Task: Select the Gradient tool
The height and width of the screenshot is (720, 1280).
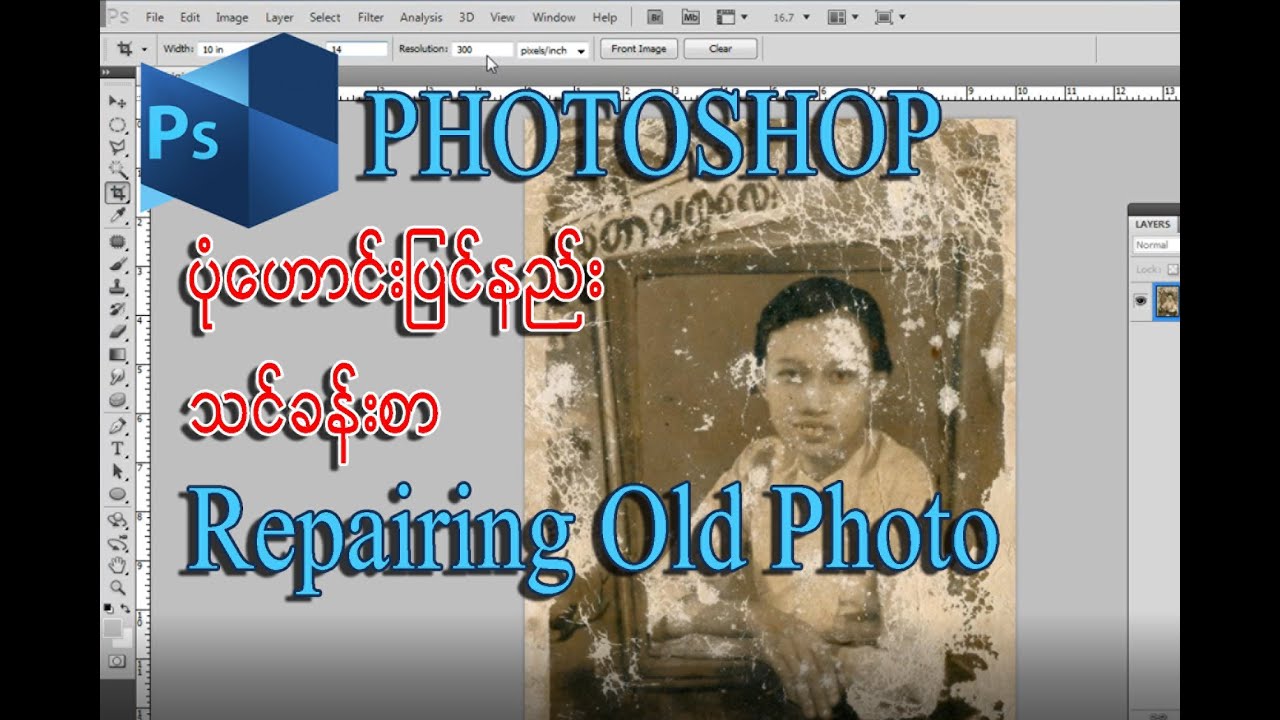Action: (118, 354)
